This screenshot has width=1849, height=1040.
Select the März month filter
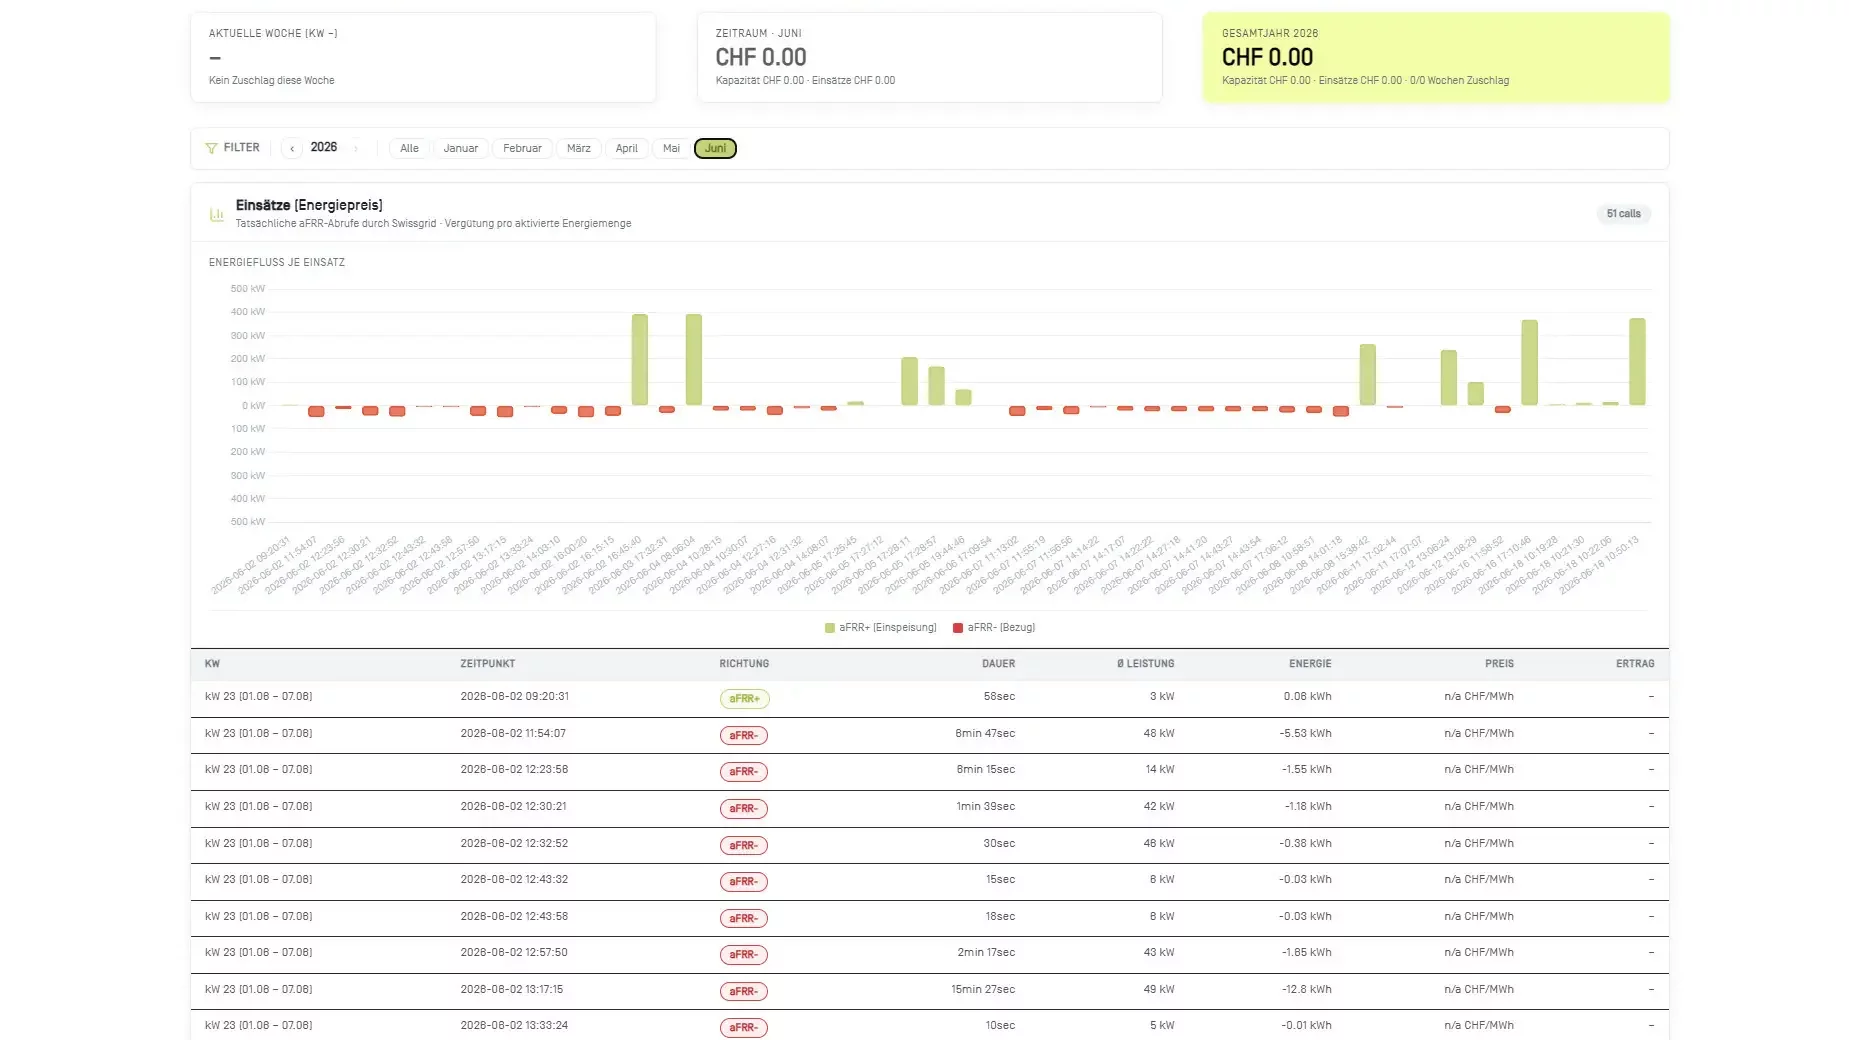(x=578, y=148)
